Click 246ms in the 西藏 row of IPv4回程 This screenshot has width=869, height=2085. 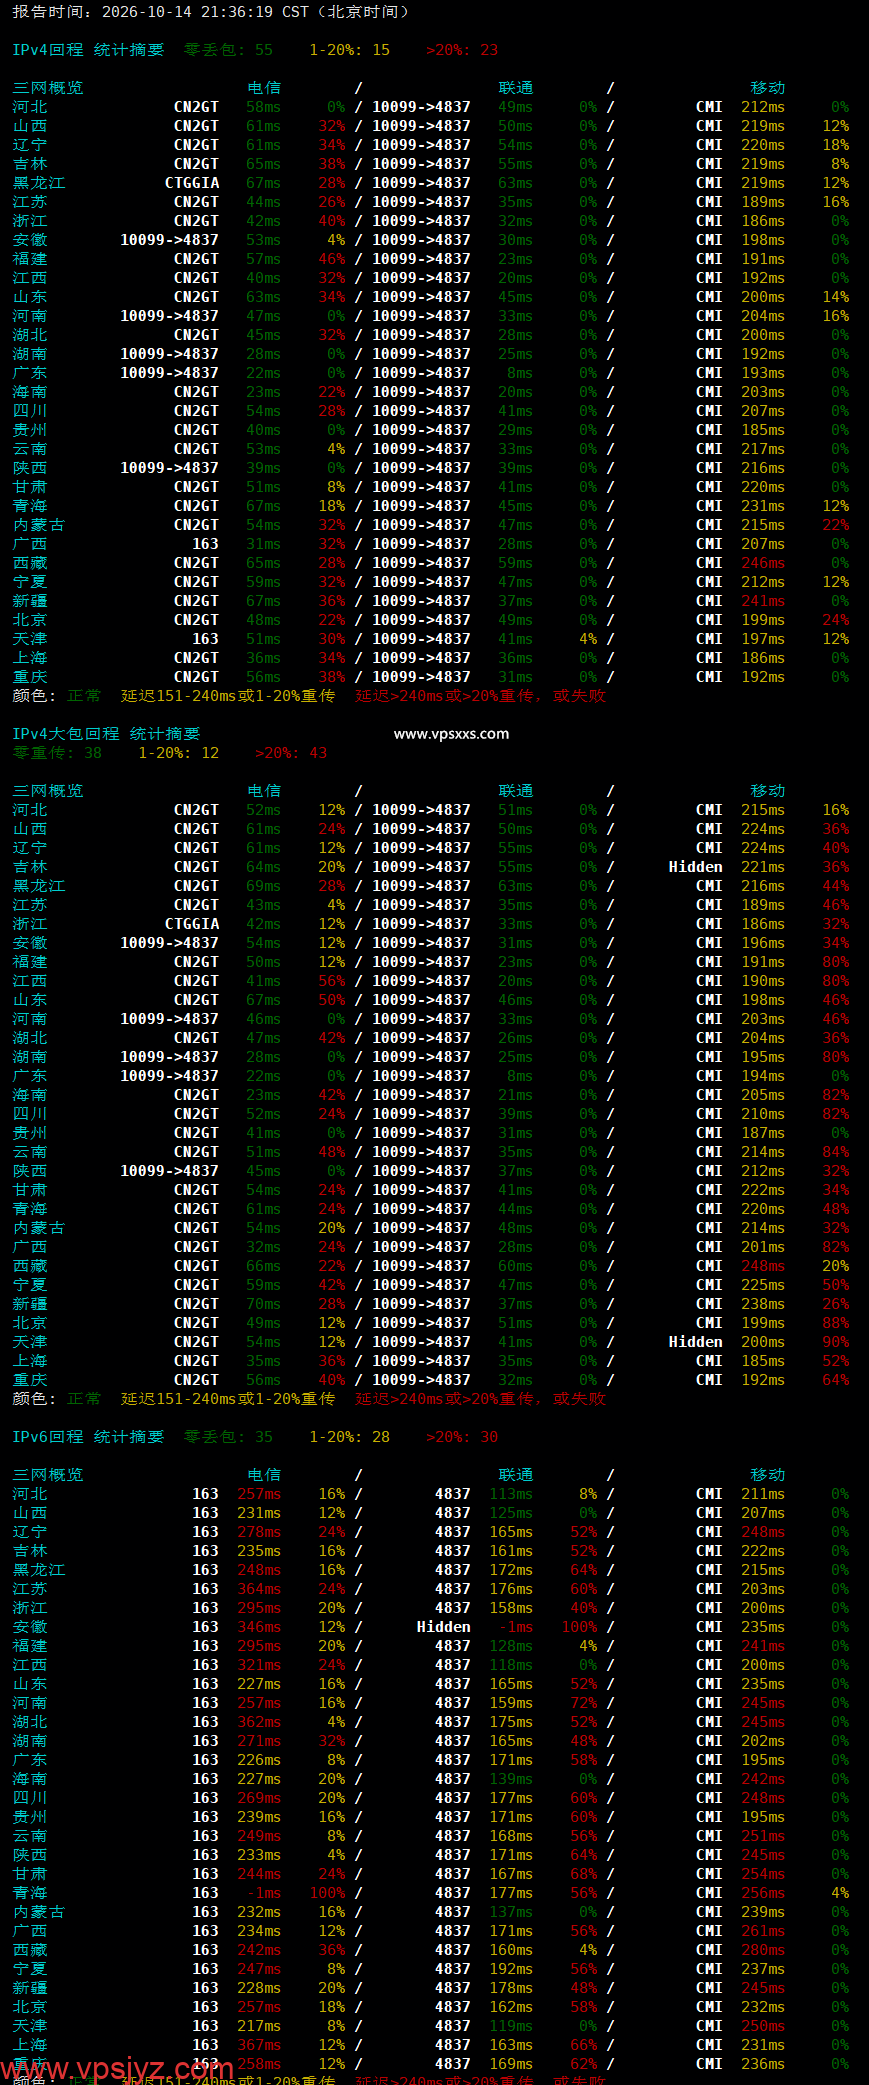[763, 563]
